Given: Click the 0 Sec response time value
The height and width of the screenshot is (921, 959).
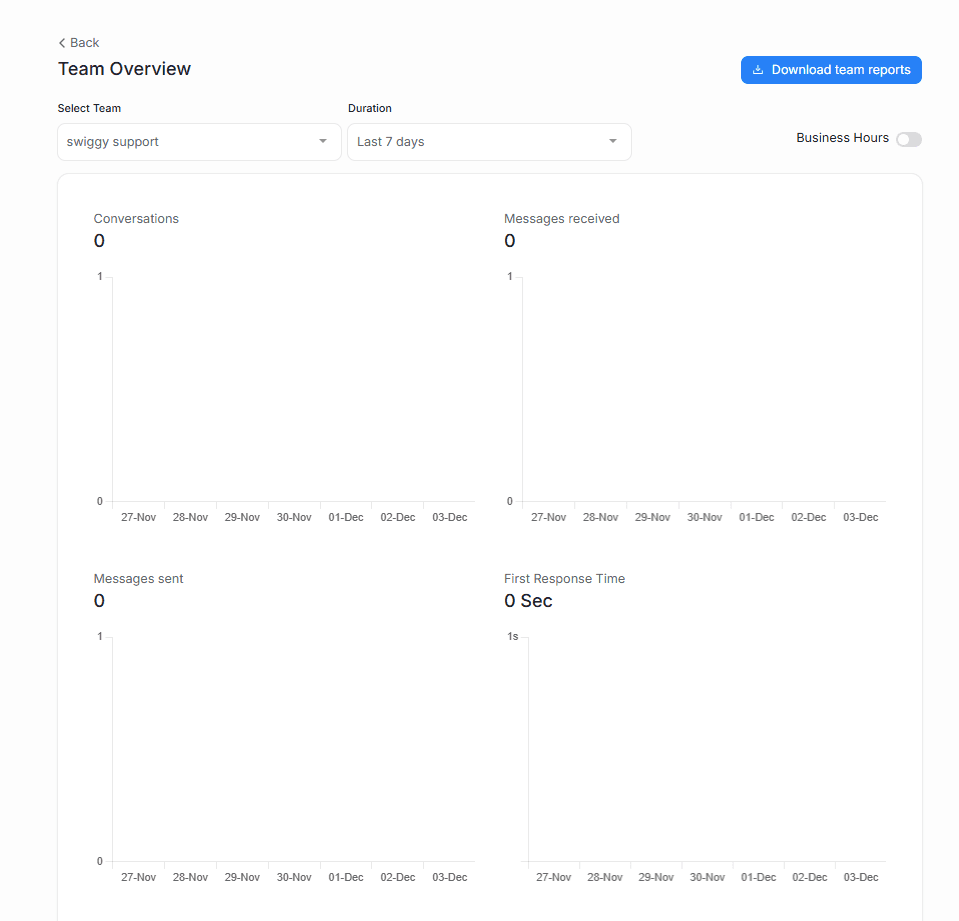Looking at the screenshot, I should click(527, 600).
